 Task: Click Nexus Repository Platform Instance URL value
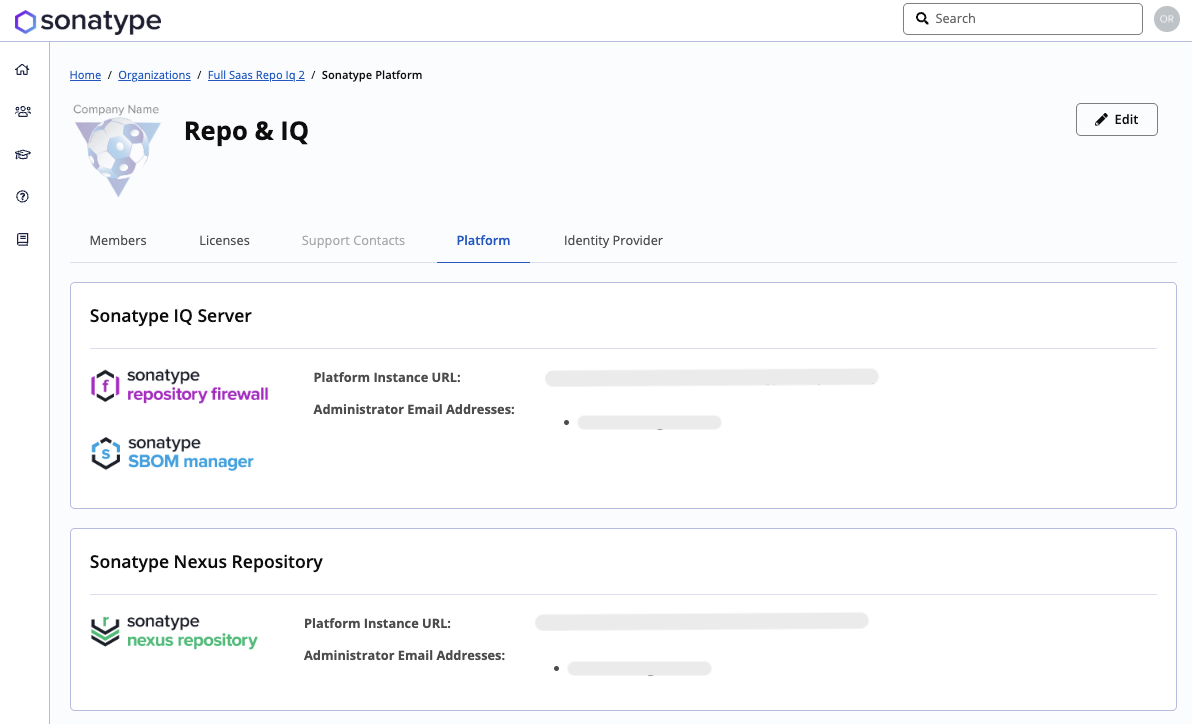[x=702, y=622]
